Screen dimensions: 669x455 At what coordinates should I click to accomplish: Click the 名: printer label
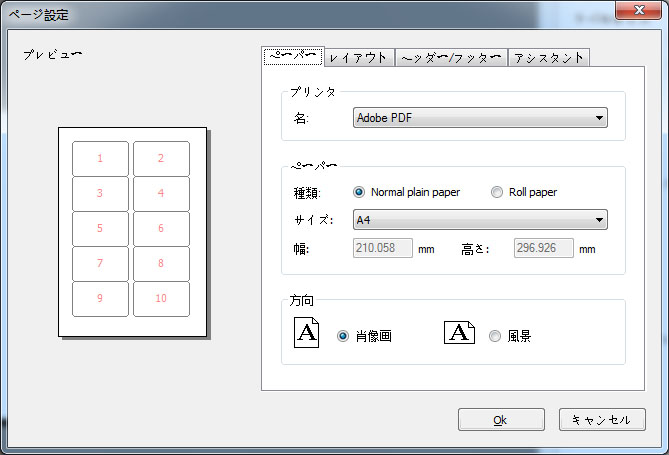[x=301, y=118]
